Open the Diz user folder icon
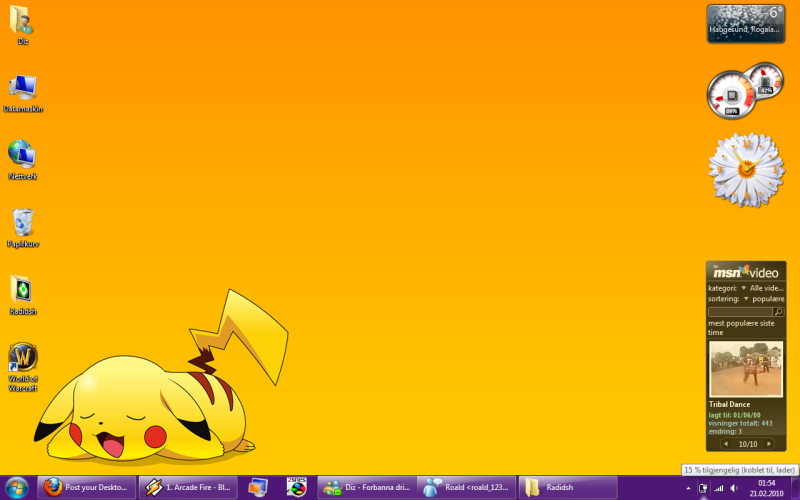The height and width of the screenshot is (500, 800). pos(22,26)
